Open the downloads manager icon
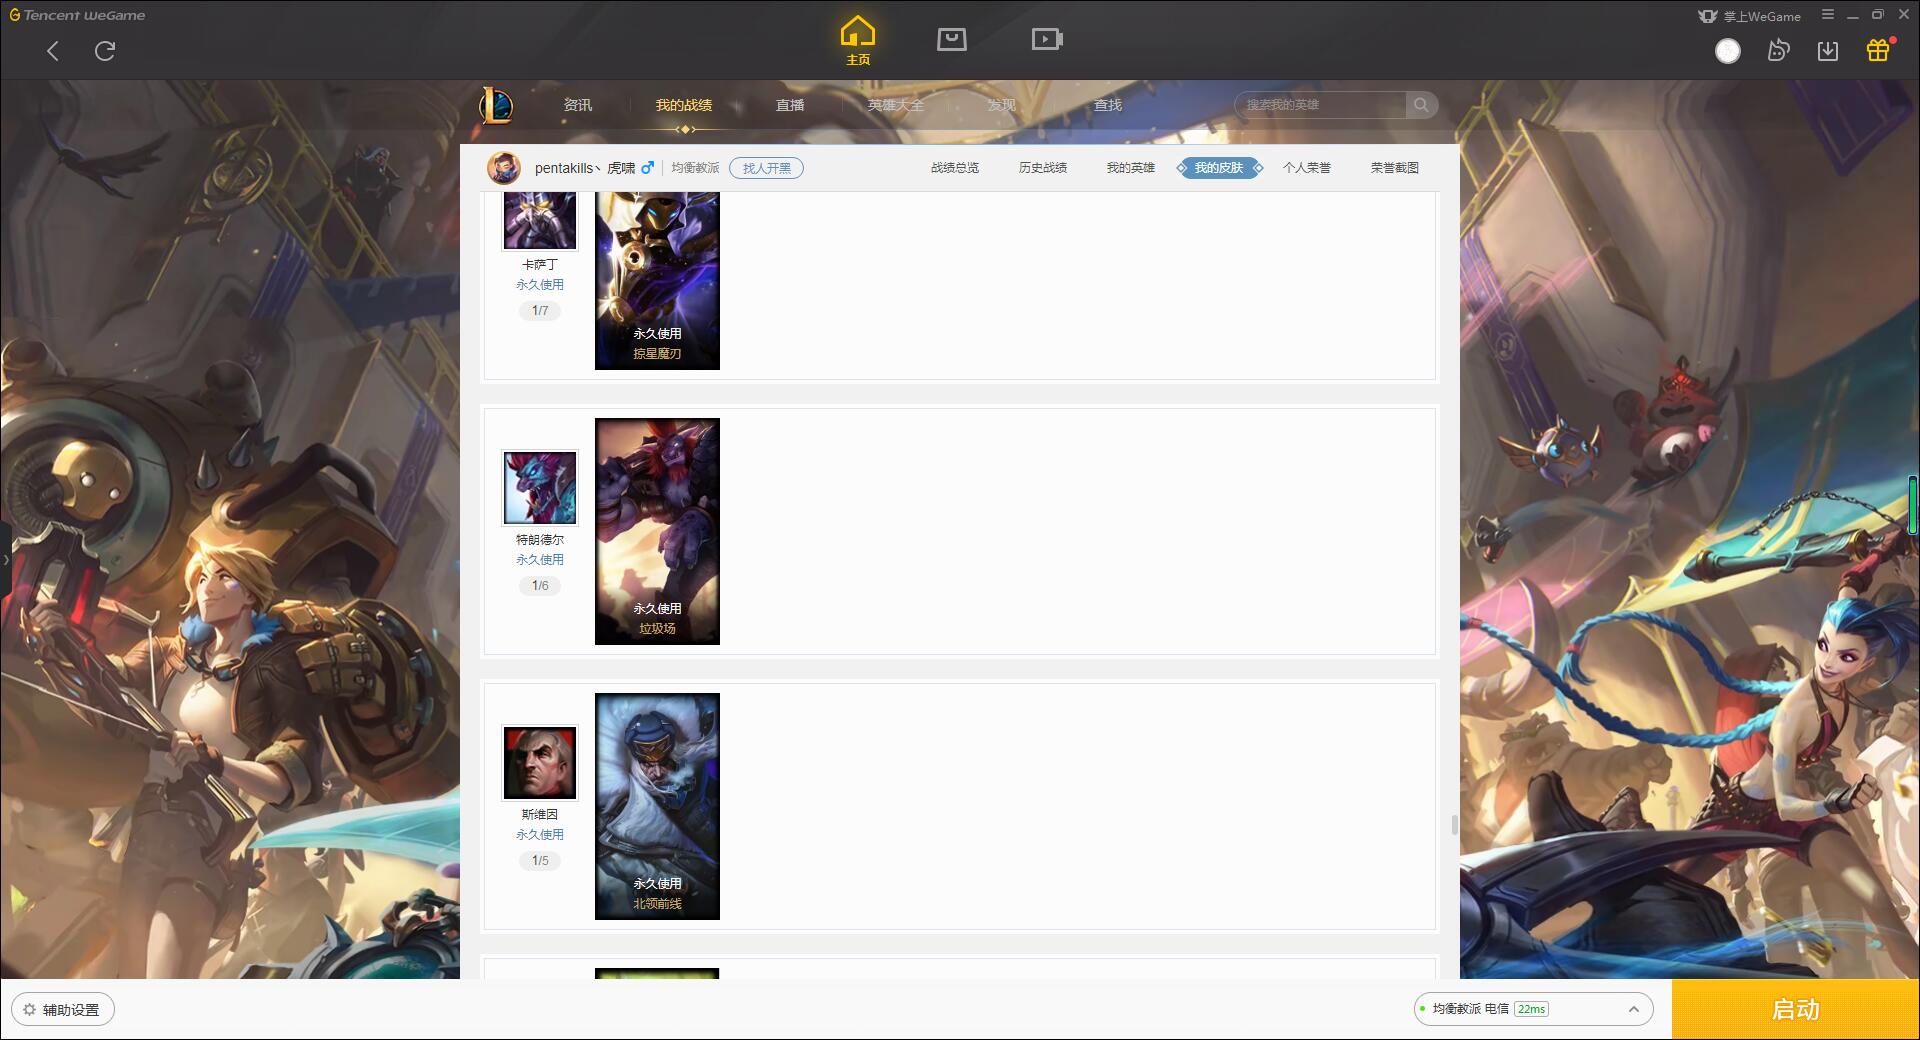Image resolution: width=1920 pixels, height=1040 pixels. (1828, 51)
